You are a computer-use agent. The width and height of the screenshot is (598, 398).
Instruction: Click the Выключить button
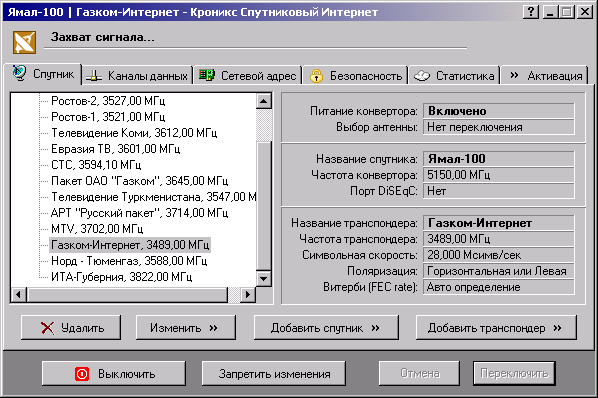tap(114, 374)
